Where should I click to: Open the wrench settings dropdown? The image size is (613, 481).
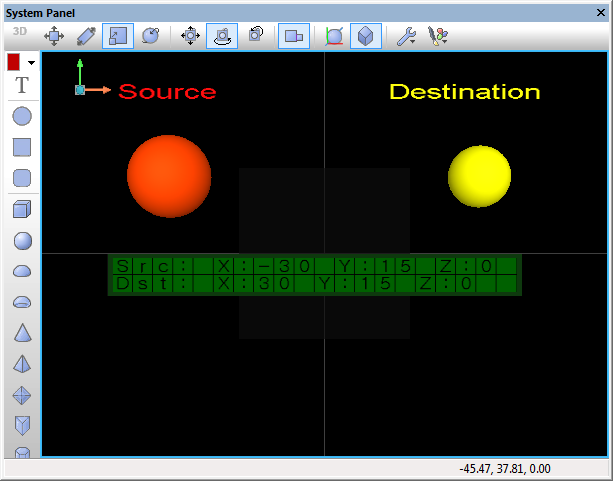[x=407, y=36]
